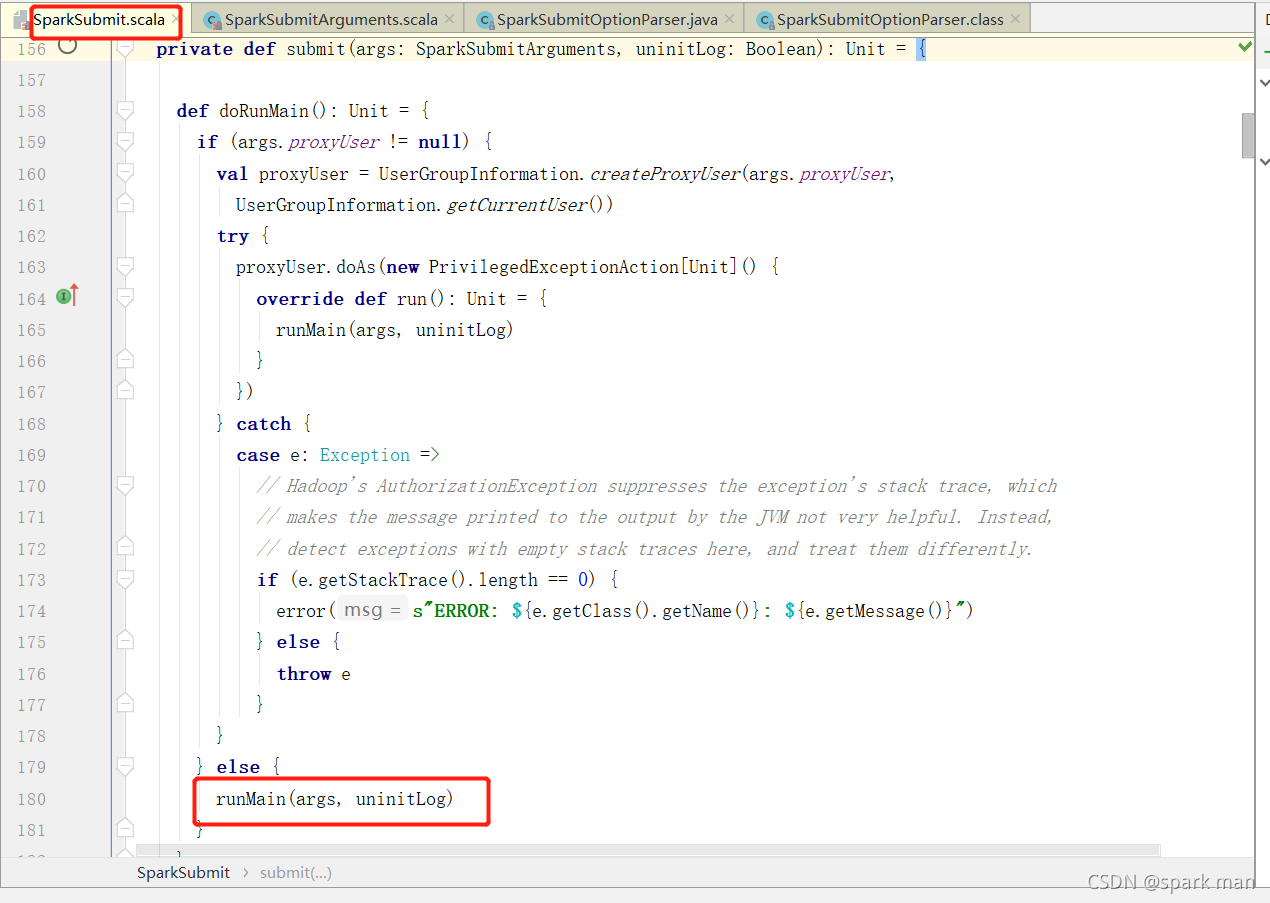The image size is (1270, 903).
Task: Collapse doRunMain fold marker on line 158
Action: (125, 110)
